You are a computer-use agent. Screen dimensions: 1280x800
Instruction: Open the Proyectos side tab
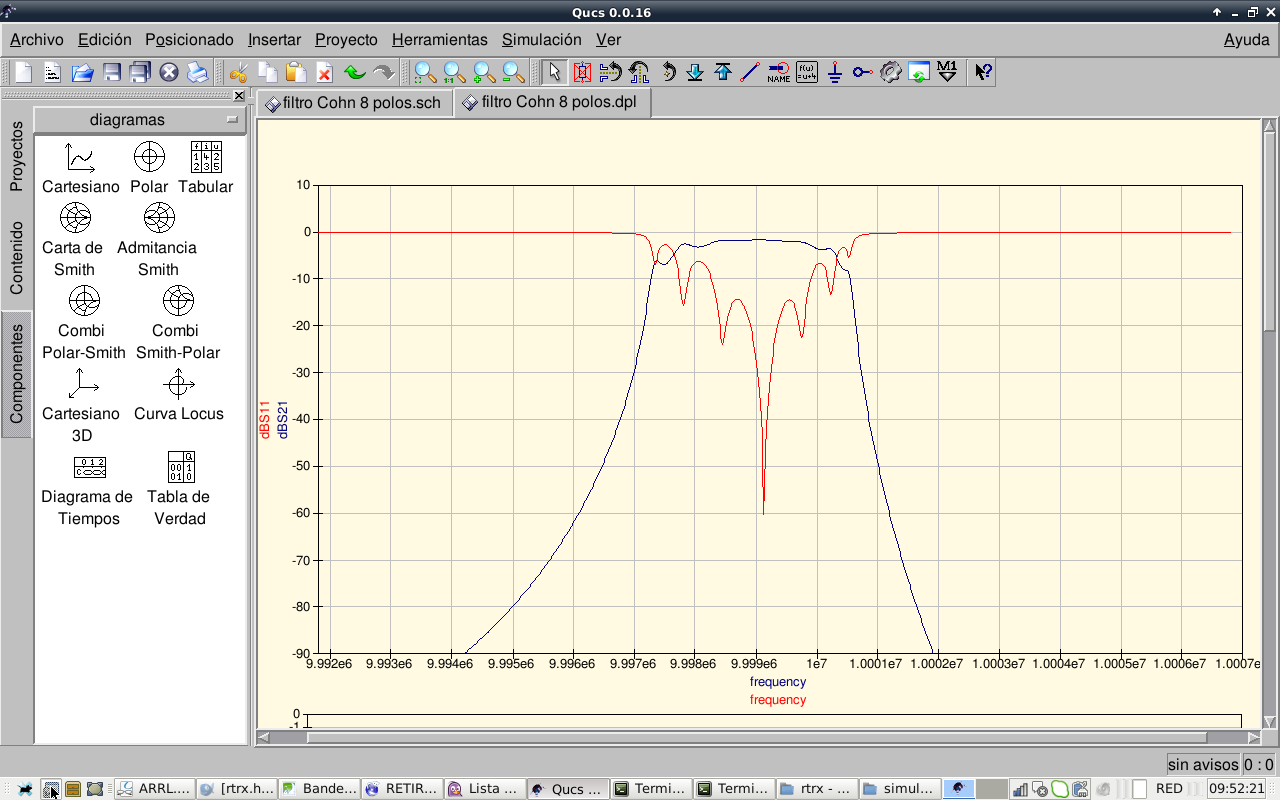tap(16, 156)
